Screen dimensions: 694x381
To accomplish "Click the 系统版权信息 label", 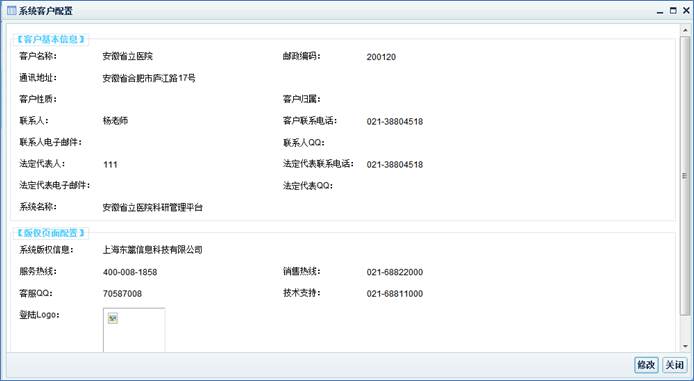I will [x=46, y=250].
